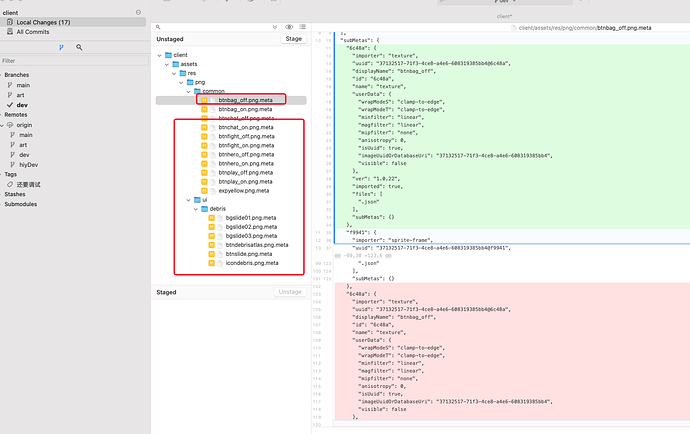The width and height of the screenshot is (690, 434).
Task: Select local branch main under Branches
Action: pyautogui.click(x=23, y=85)
